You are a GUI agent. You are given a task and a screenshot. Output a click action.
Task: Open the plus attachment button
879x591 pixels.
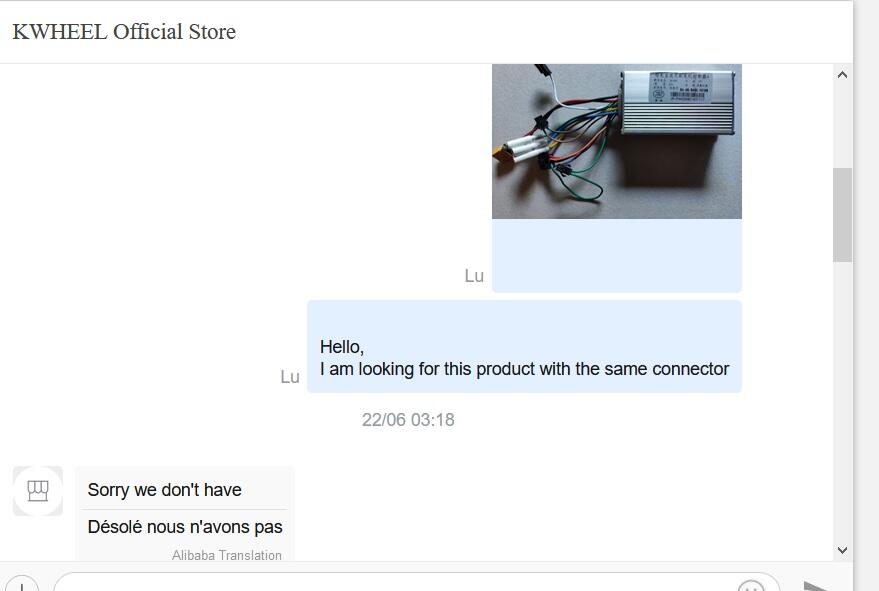pyautogui.click(x=21, y=583)
